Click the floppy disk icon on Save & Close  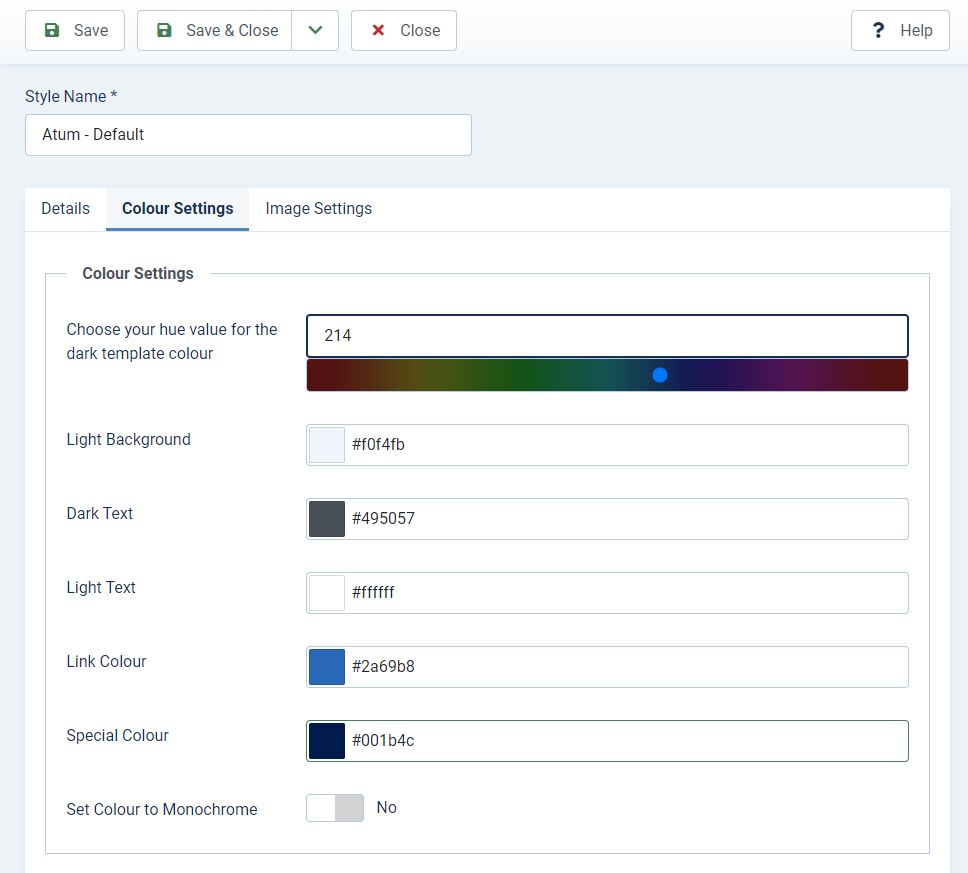tap(164, 30)
